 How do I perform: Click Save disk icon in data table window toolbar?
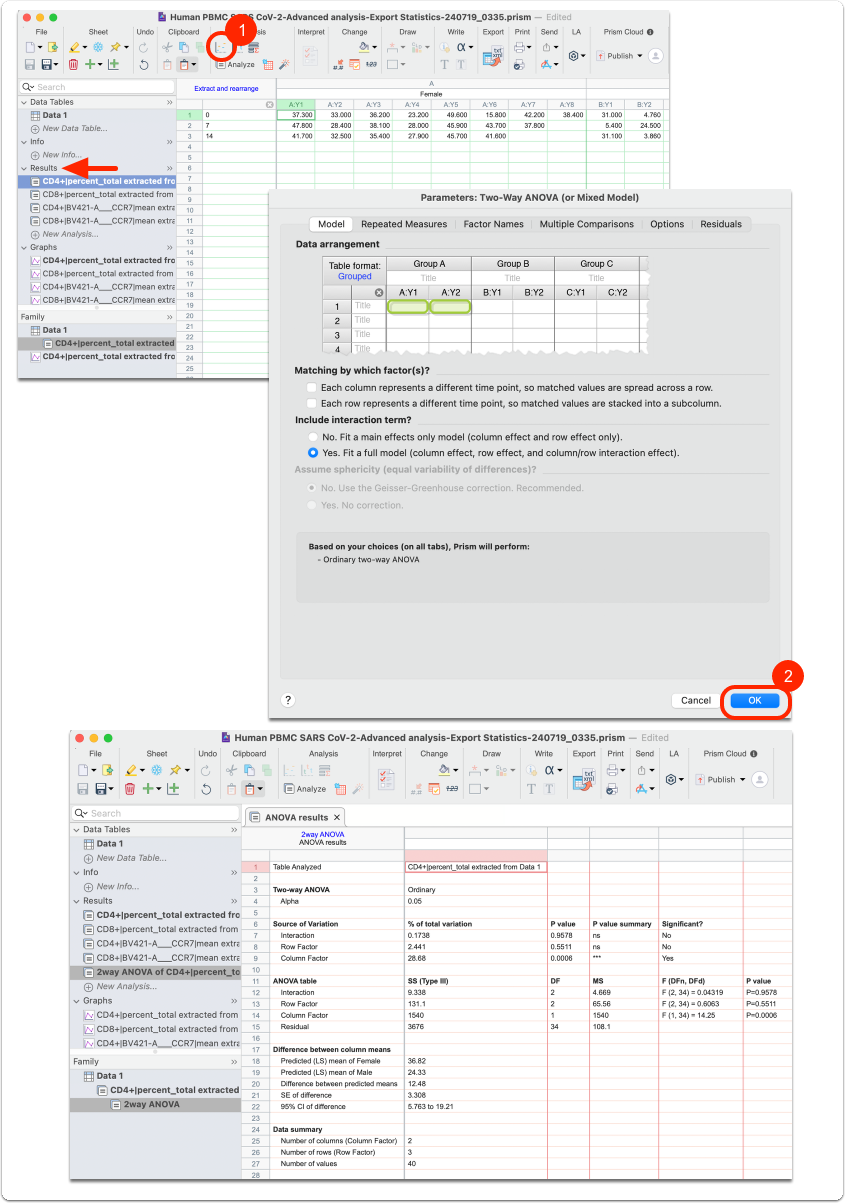[x=30, y=65]
